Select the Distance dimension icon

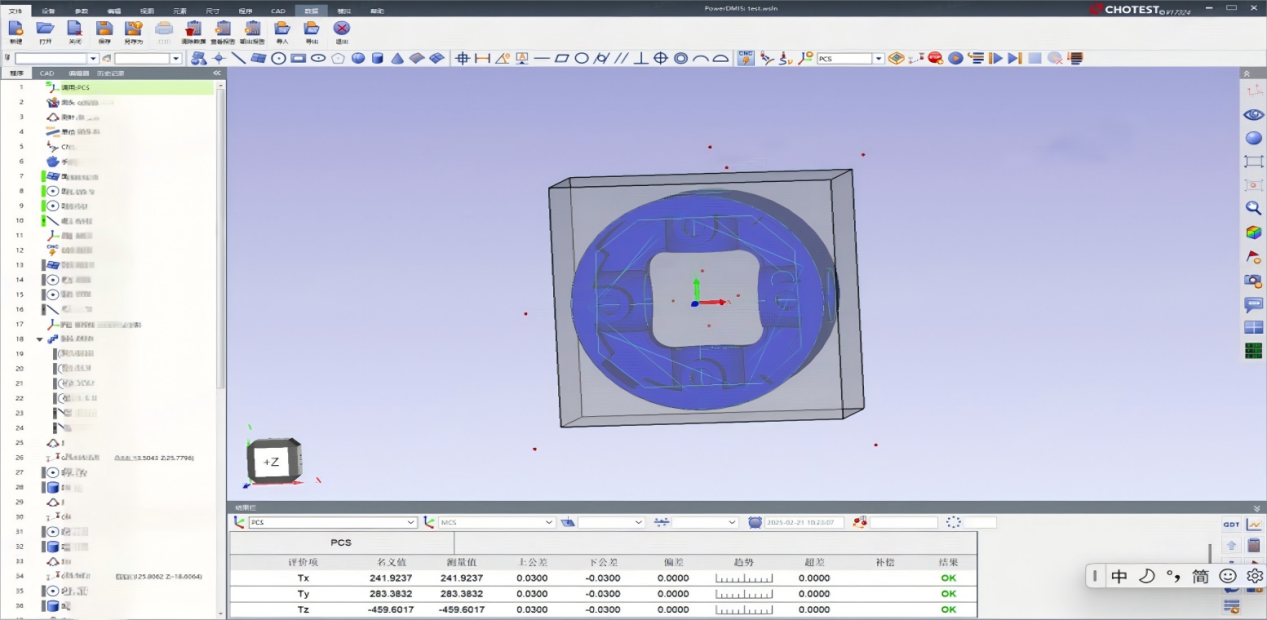[482, 58]
